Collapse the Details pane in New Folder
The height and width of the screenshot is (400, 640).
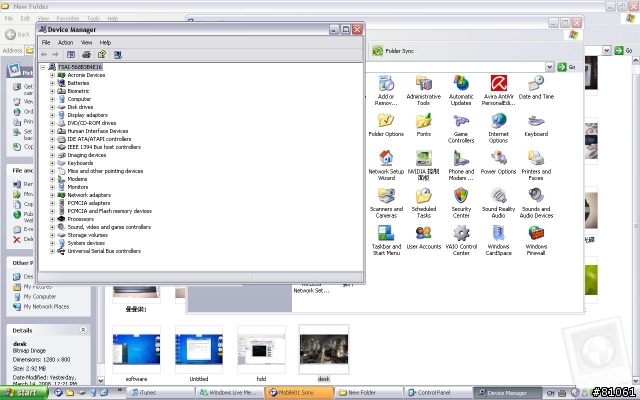click(x=83, y=330)
